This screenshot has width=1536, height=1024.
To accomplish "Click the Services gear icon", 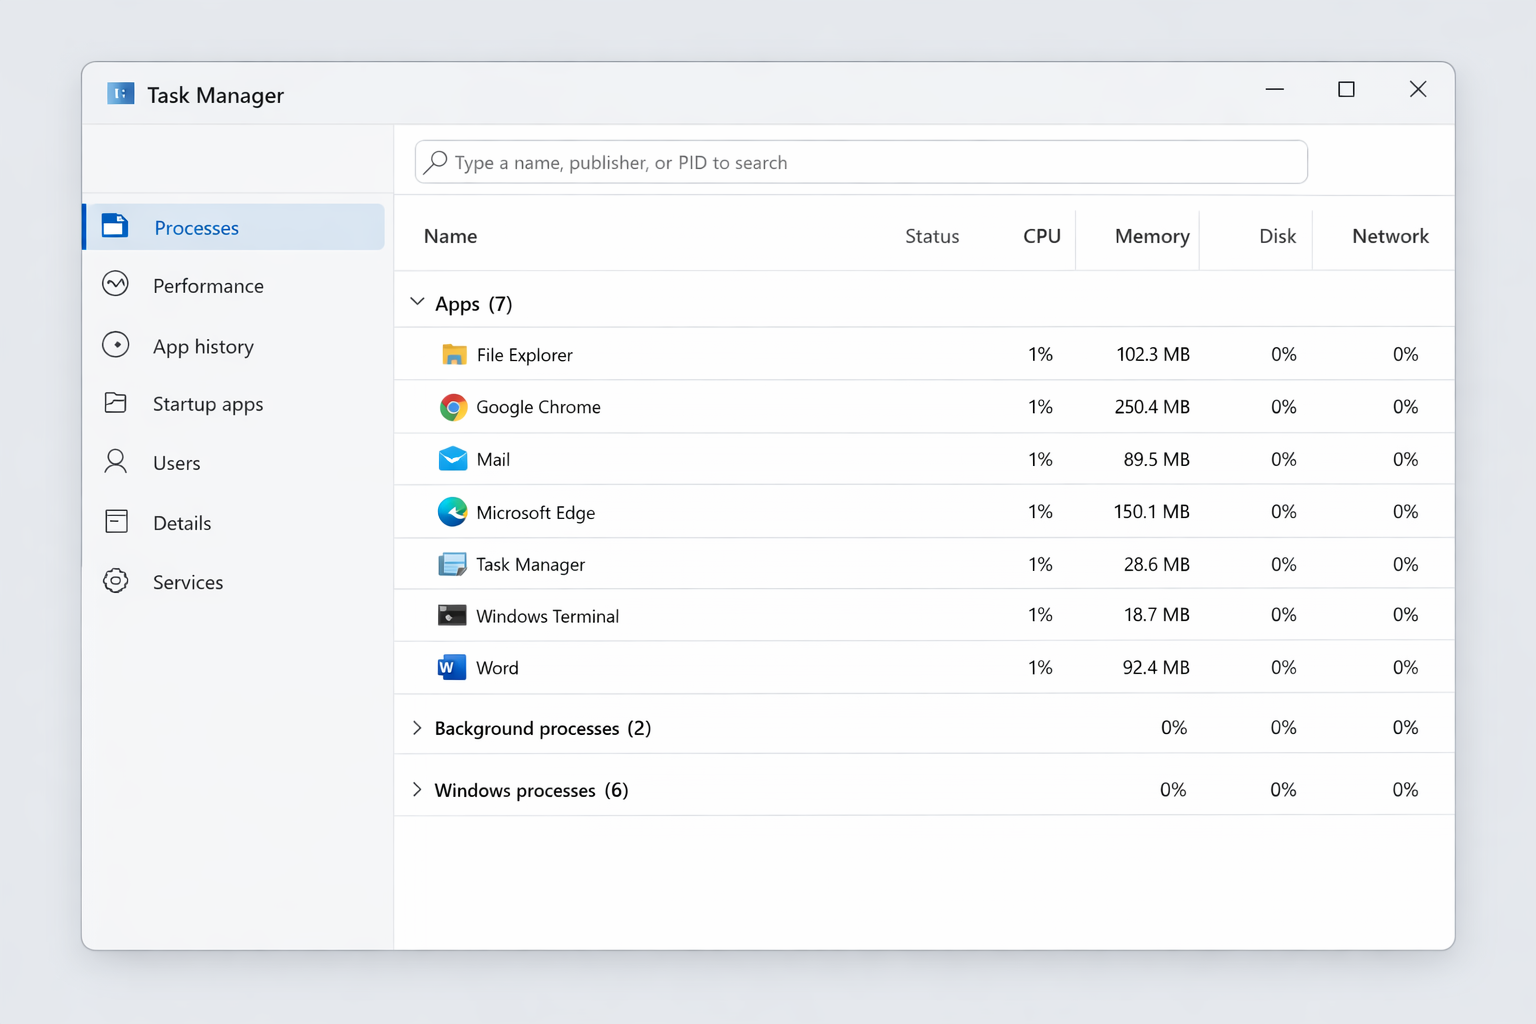I will coord(116,581).
